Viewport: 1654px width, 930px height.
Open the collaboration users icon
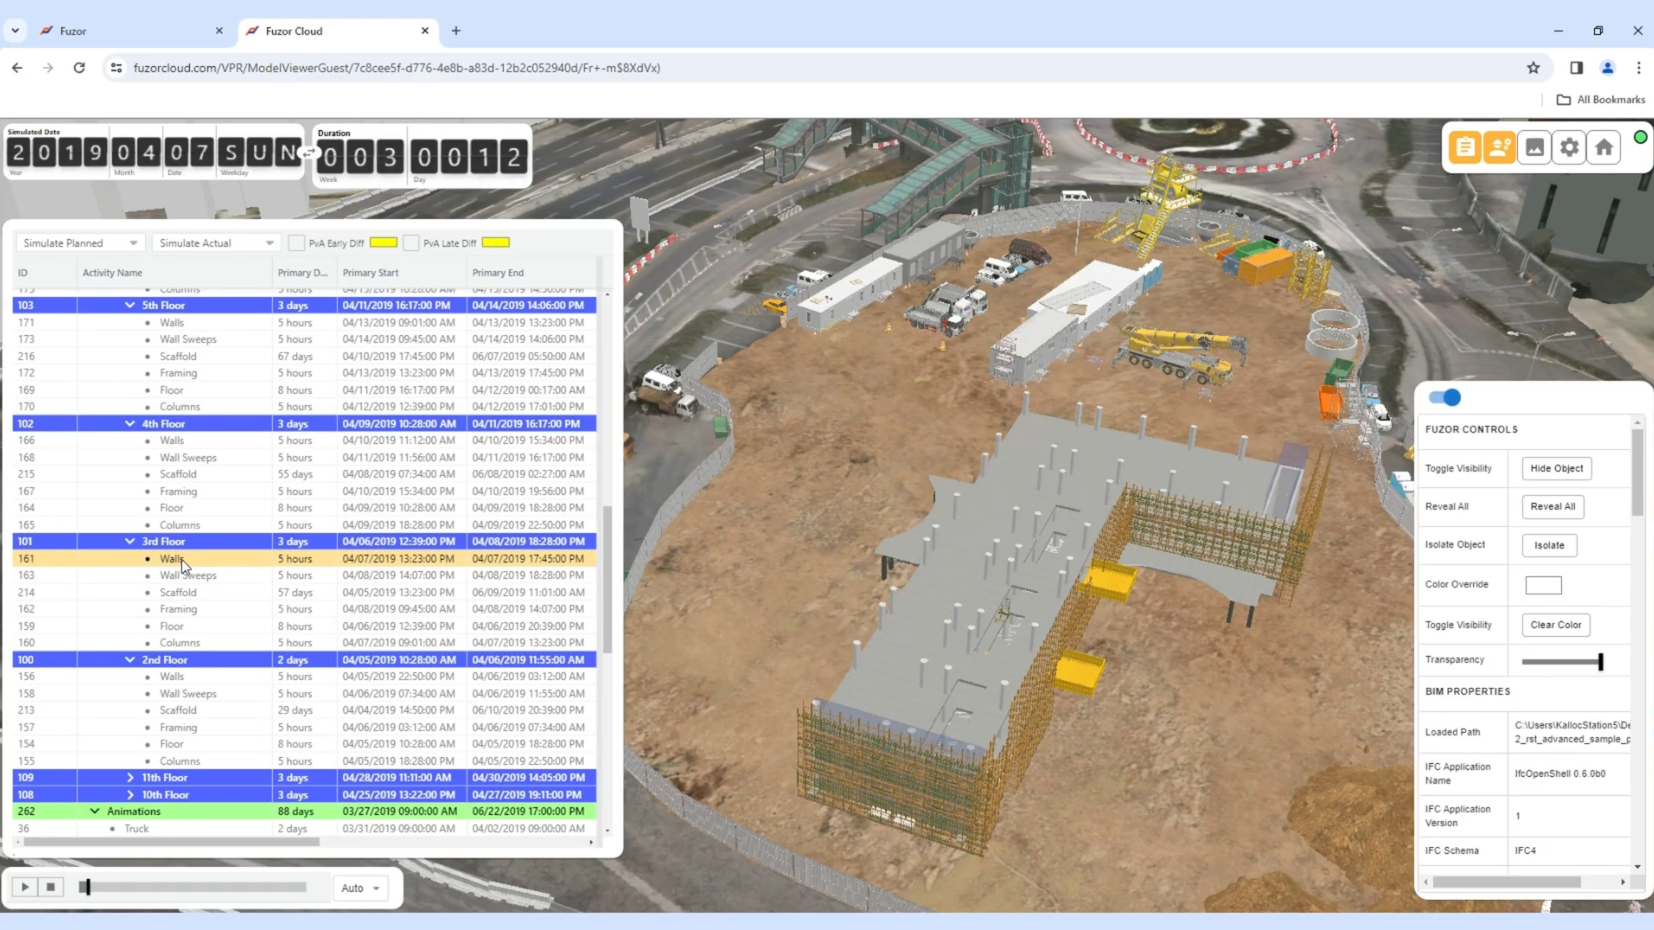[x=1500, y=147]
